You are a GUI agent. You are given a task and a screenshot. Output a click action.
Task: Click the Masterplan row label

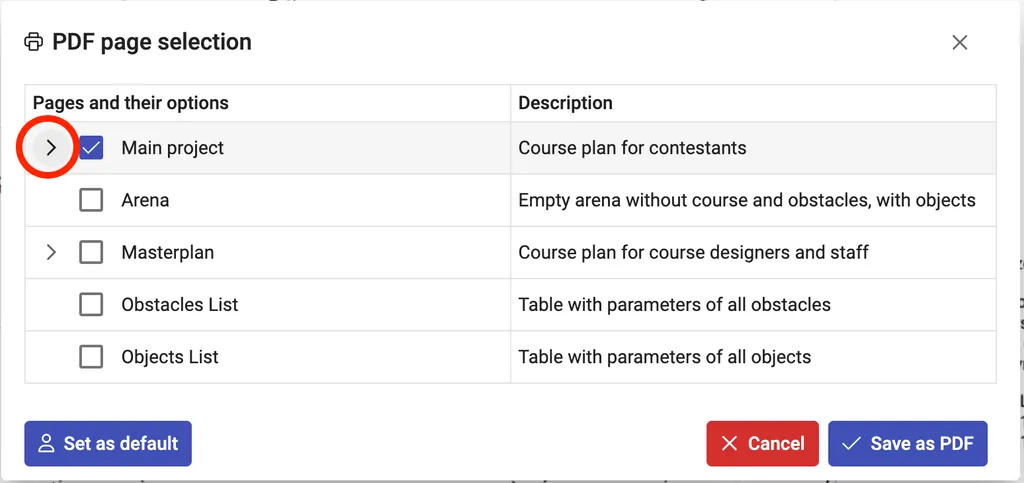pos(167,253)
